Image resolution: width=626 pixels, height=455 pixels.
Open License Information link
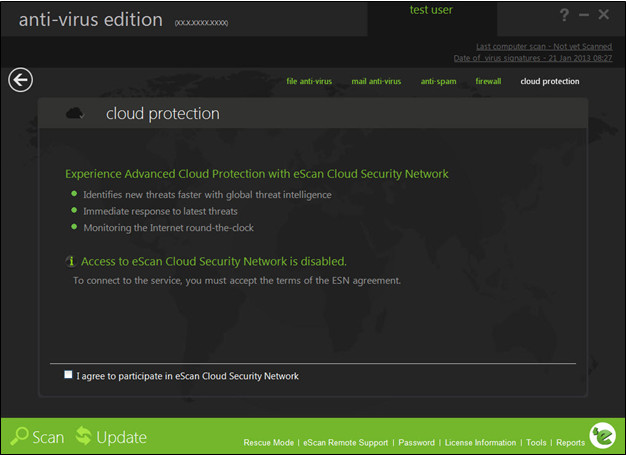tap(480, 443)
